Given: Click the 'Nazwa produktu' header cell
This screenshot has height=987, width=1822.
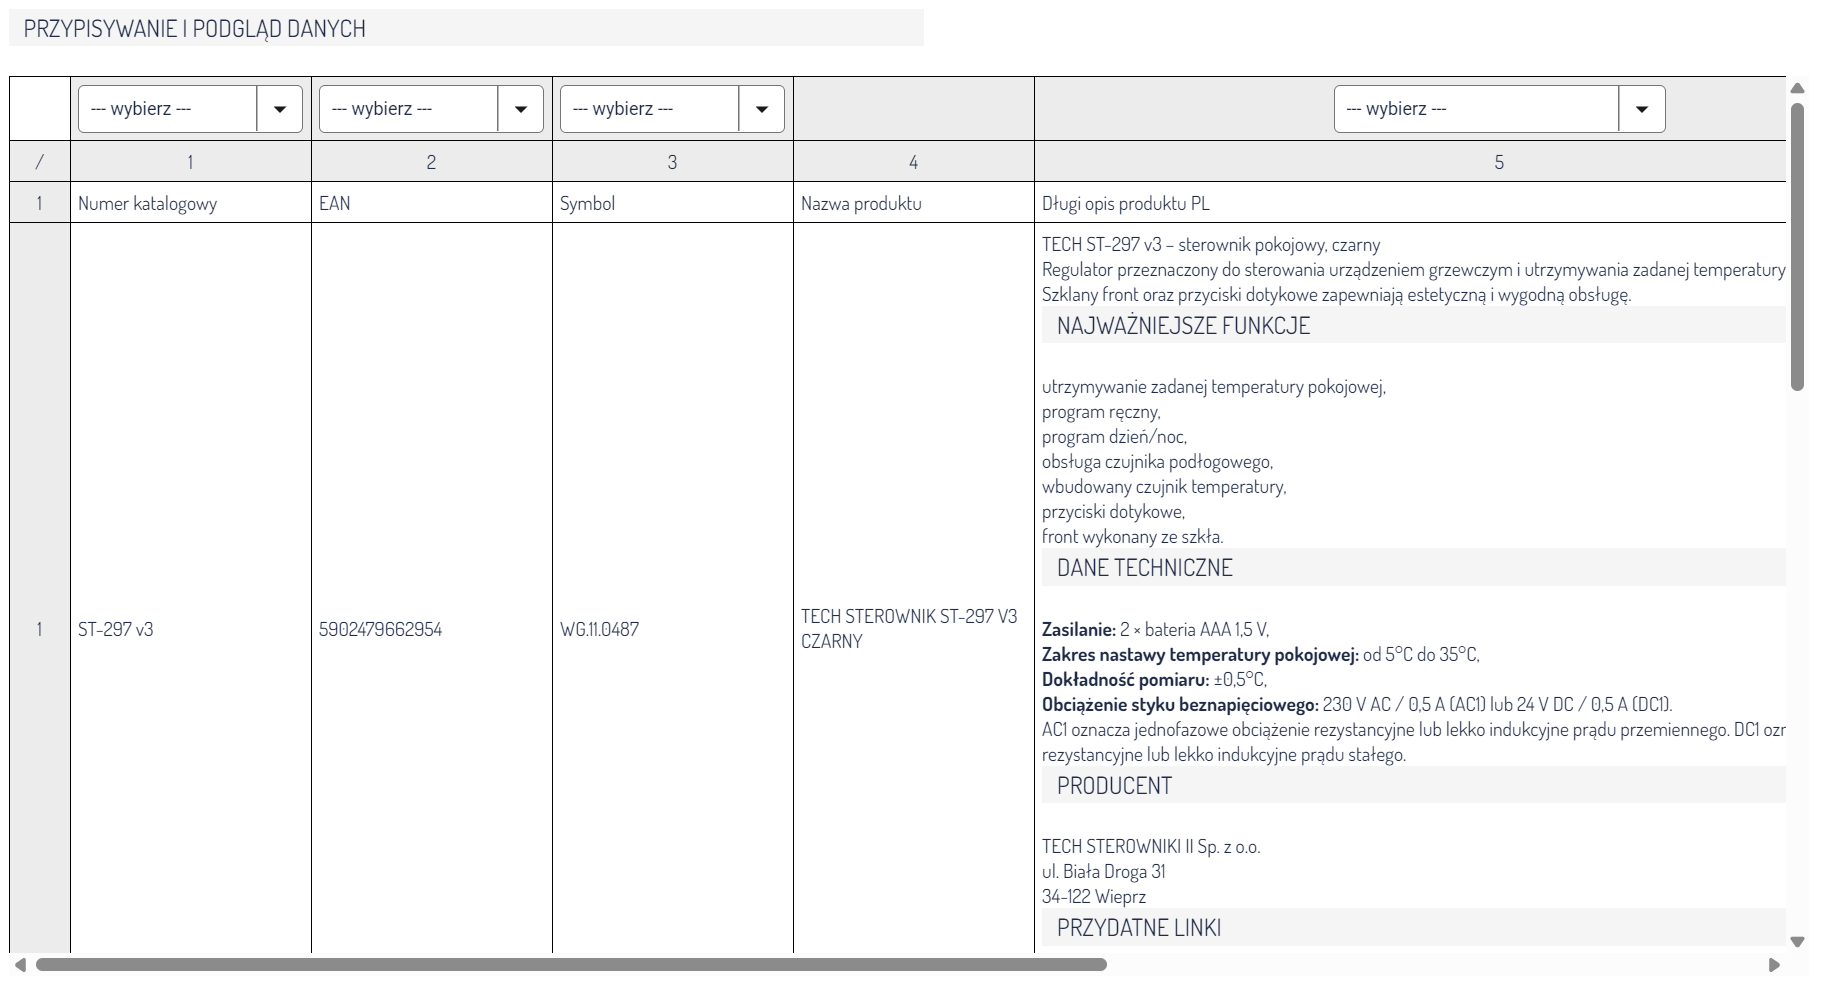Looking at the screenshot, I should (914, 203).
